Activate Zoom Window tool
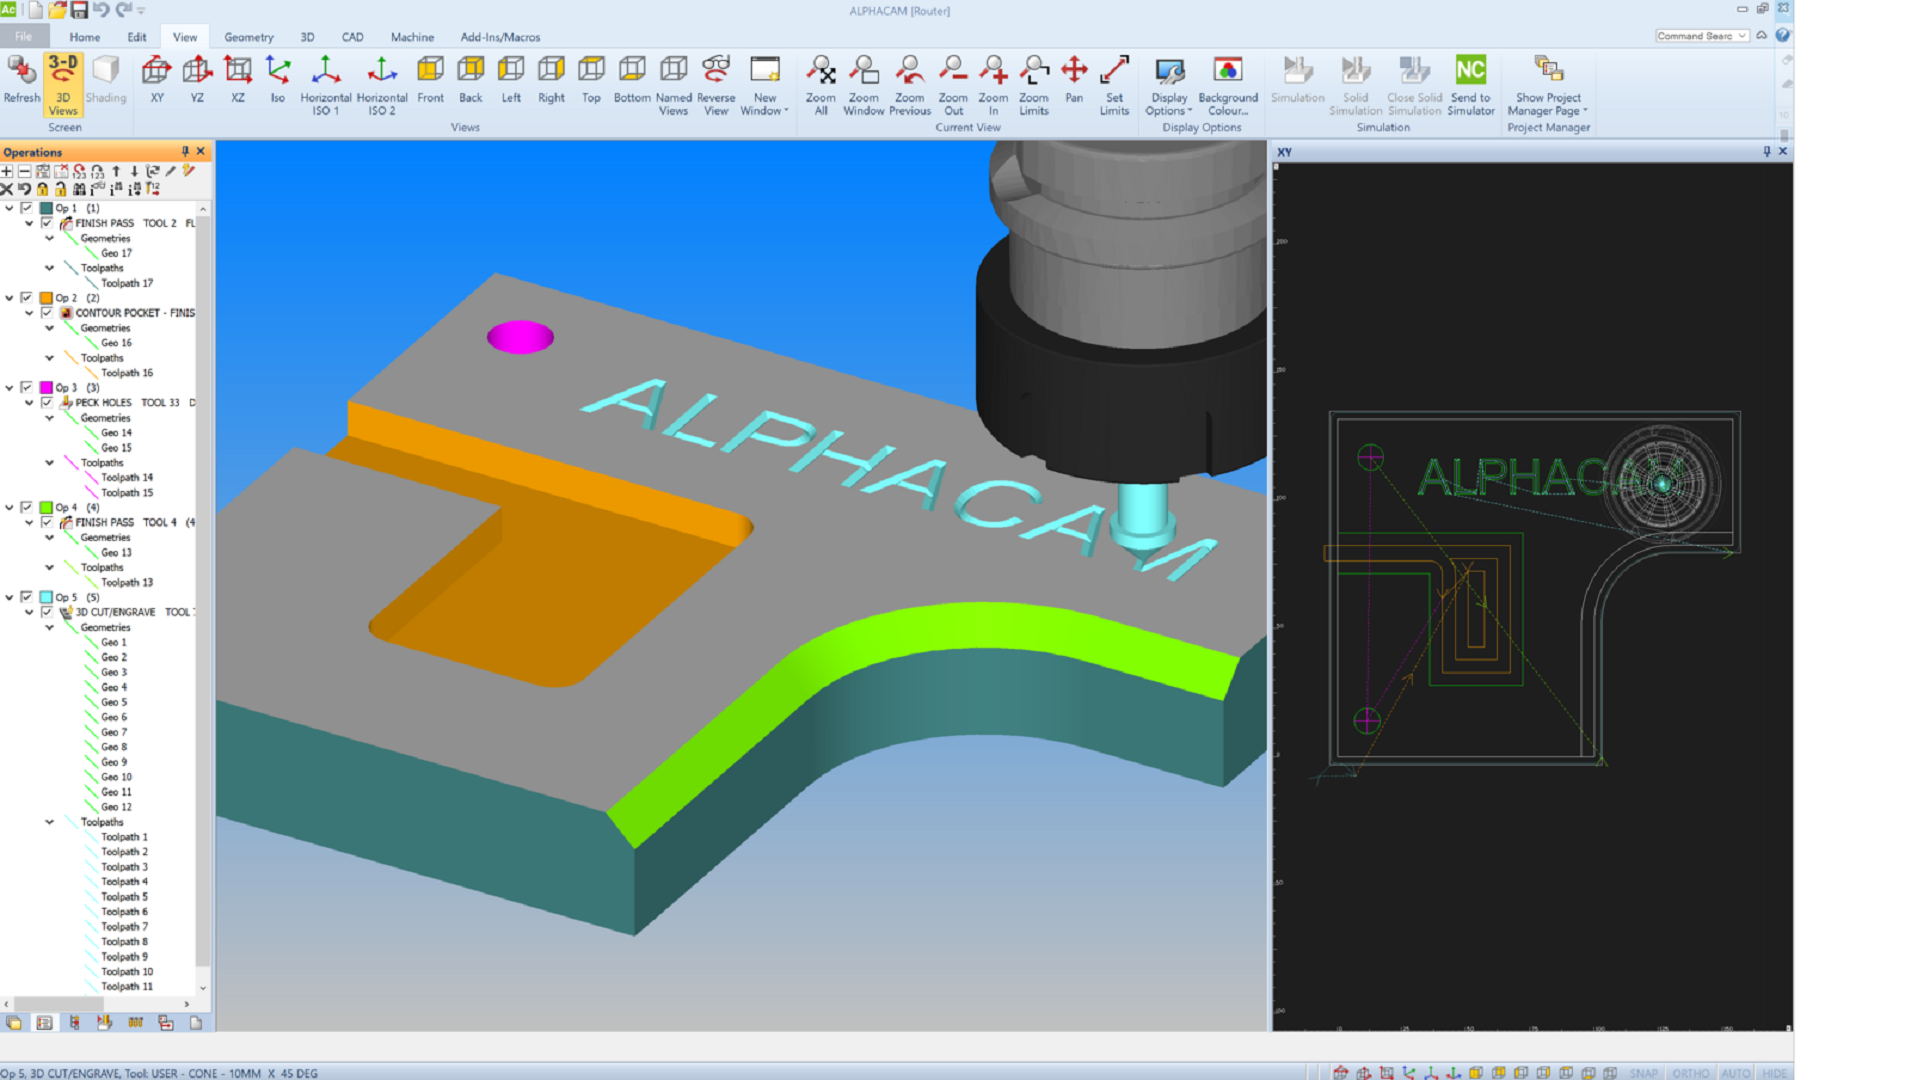This screenshot has height=1080, width=1911. pyautogui.click(x=864, y=85)
